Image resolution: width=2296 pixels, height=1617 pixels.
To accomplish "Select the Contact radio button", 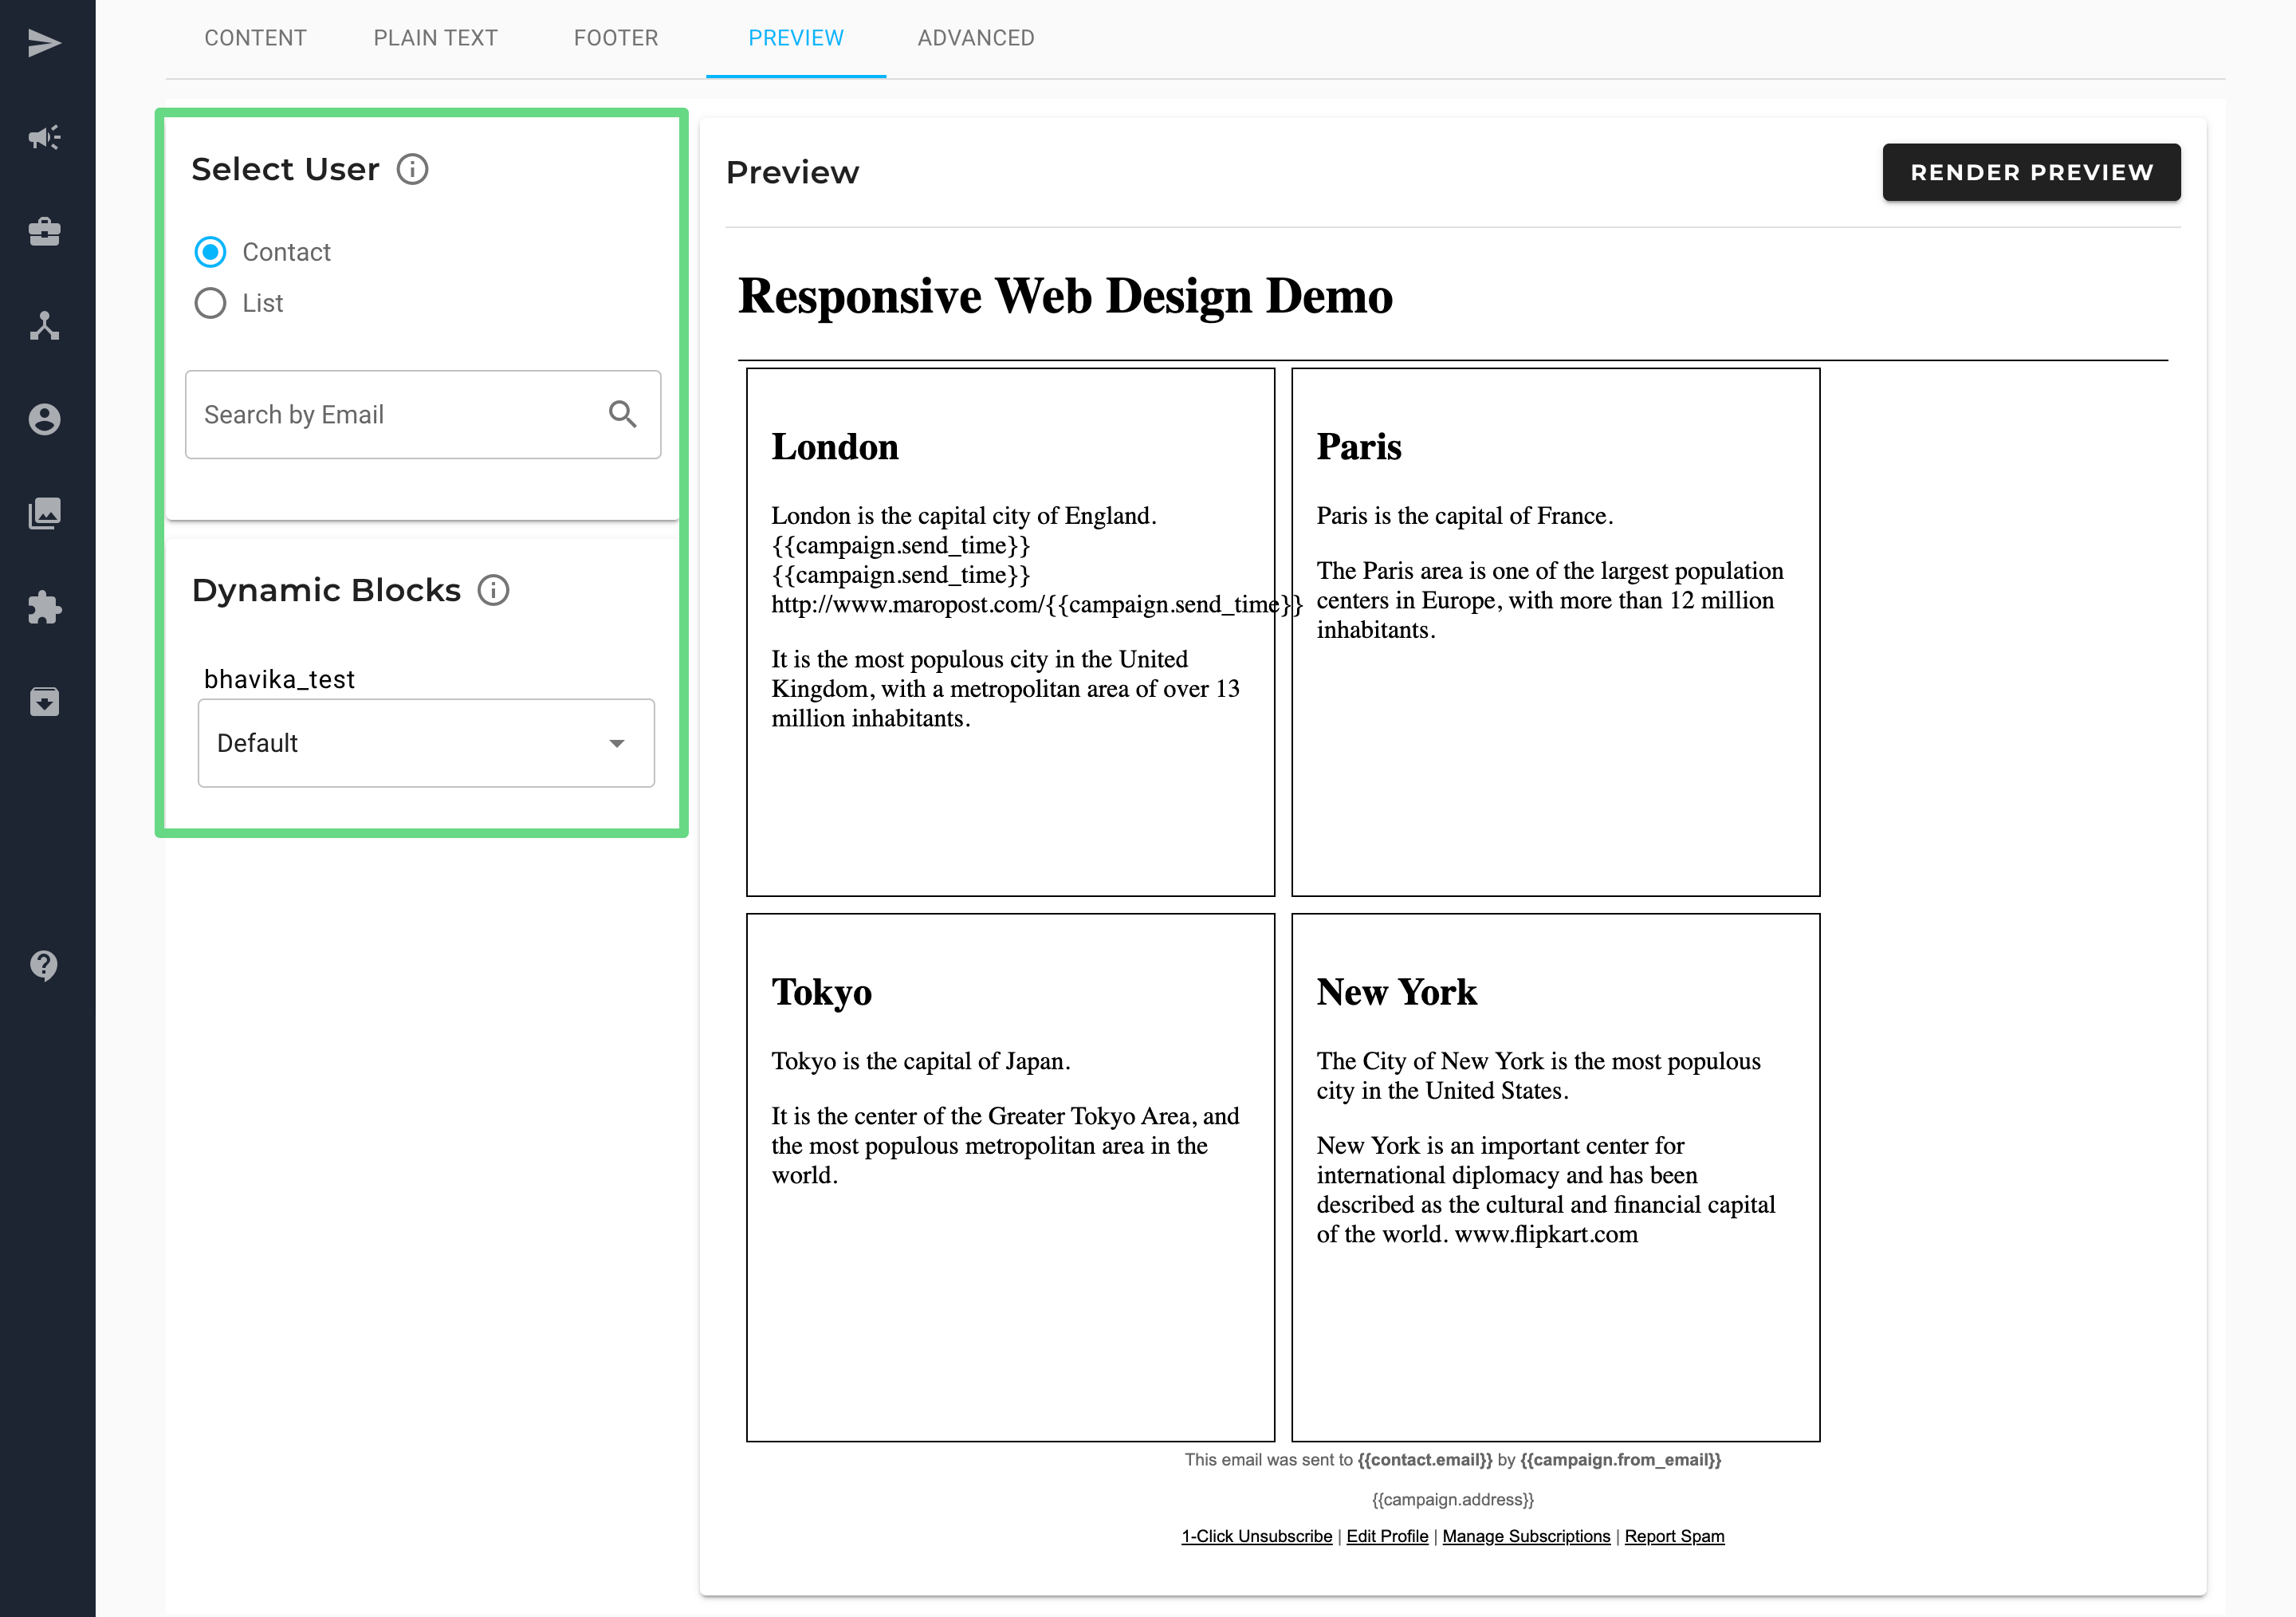I will click(x=210, y=252).
